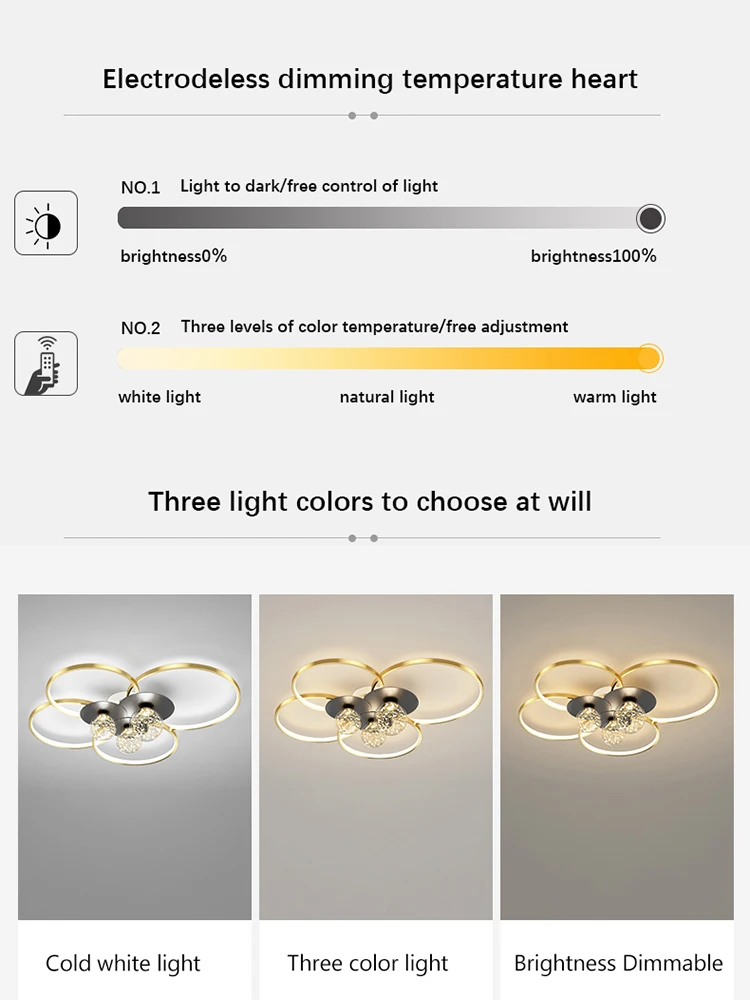Screen dimensions: 750x1000
Task: Click the color temperature slider's orange knob
Action: pos(649,358)
